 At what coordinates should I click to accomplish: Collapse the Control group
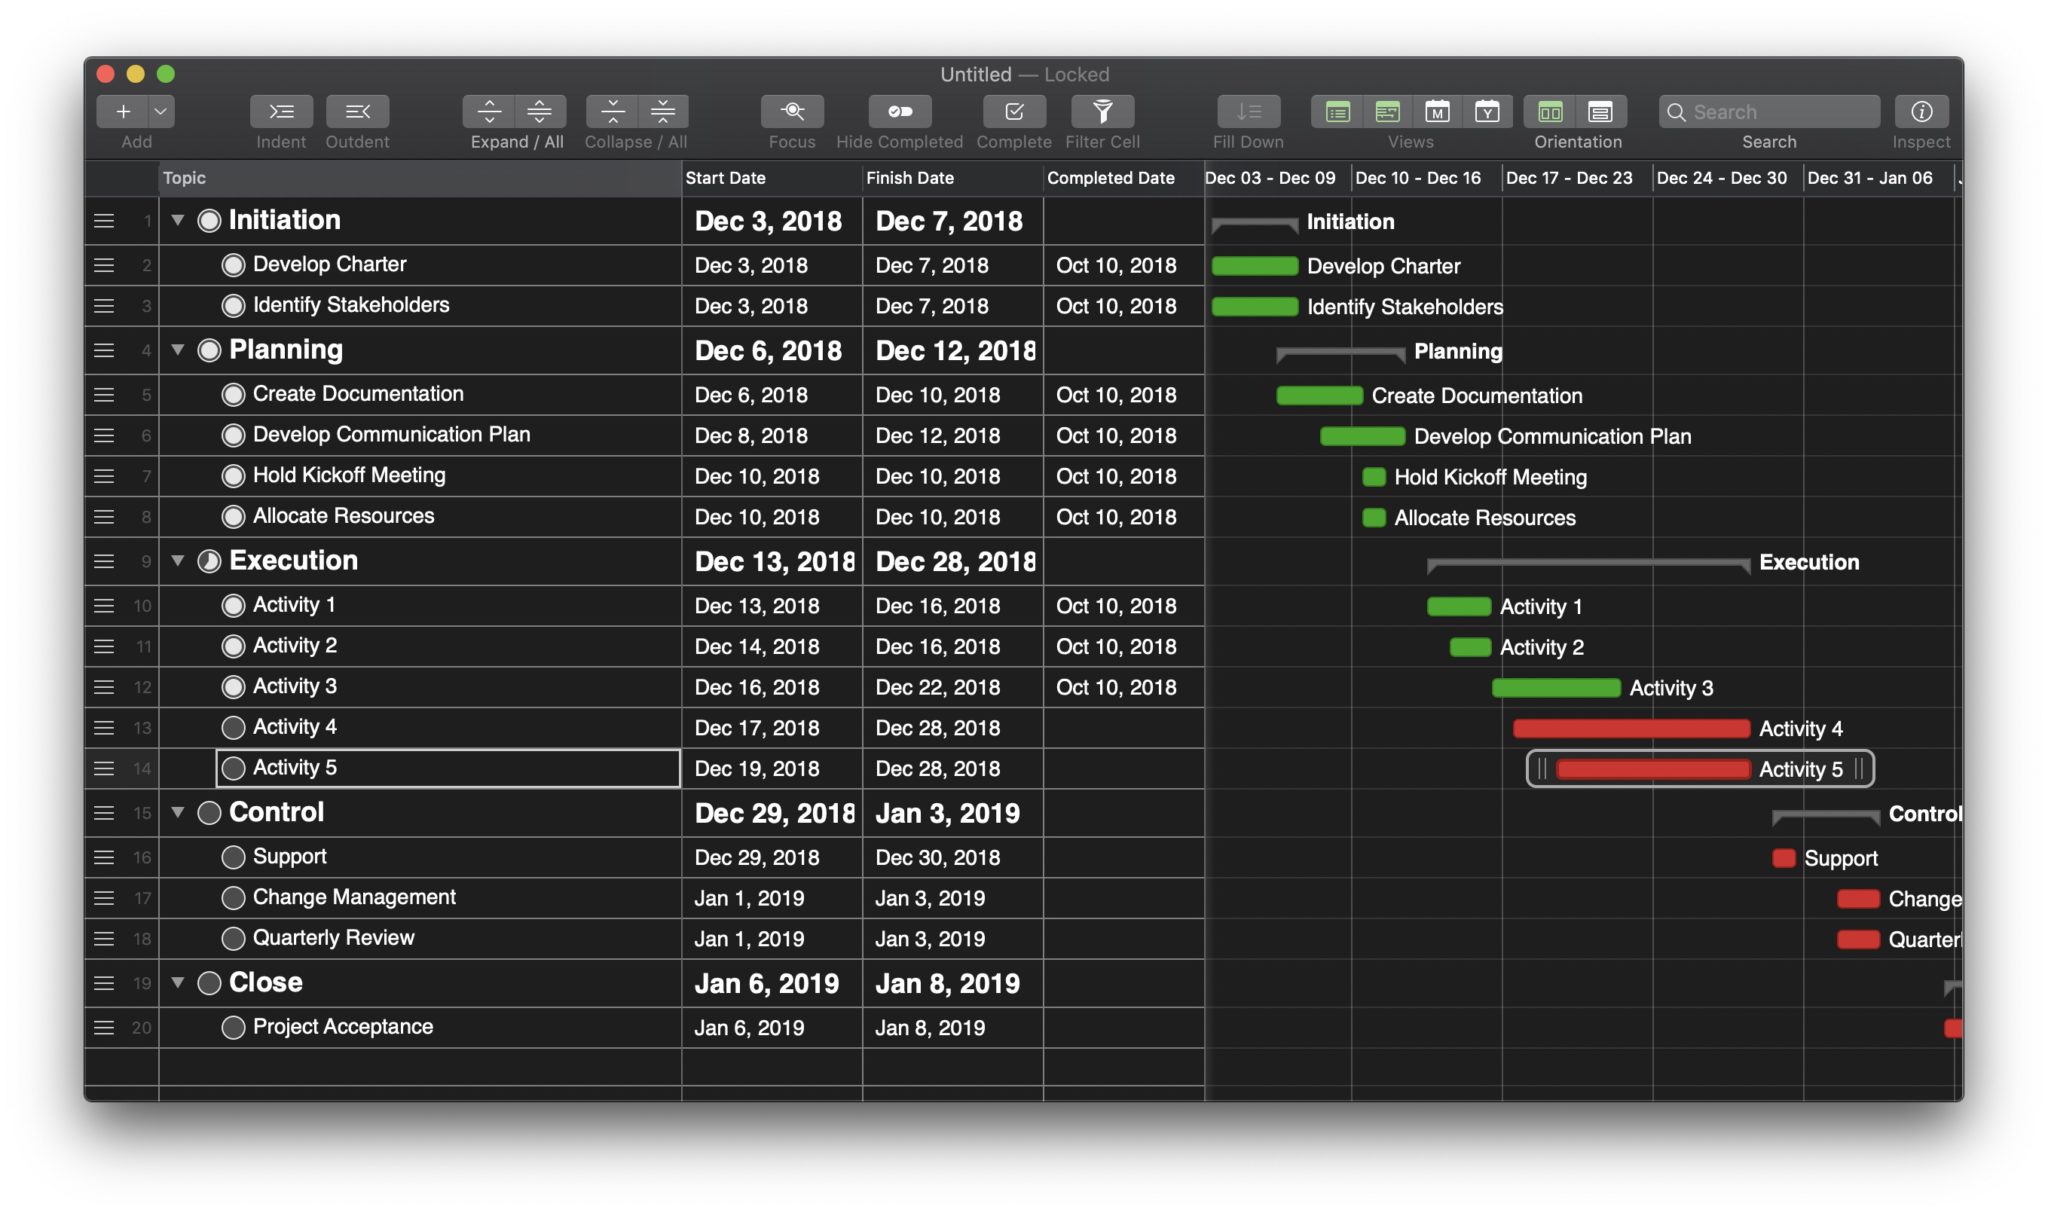(x=178, y=812)
